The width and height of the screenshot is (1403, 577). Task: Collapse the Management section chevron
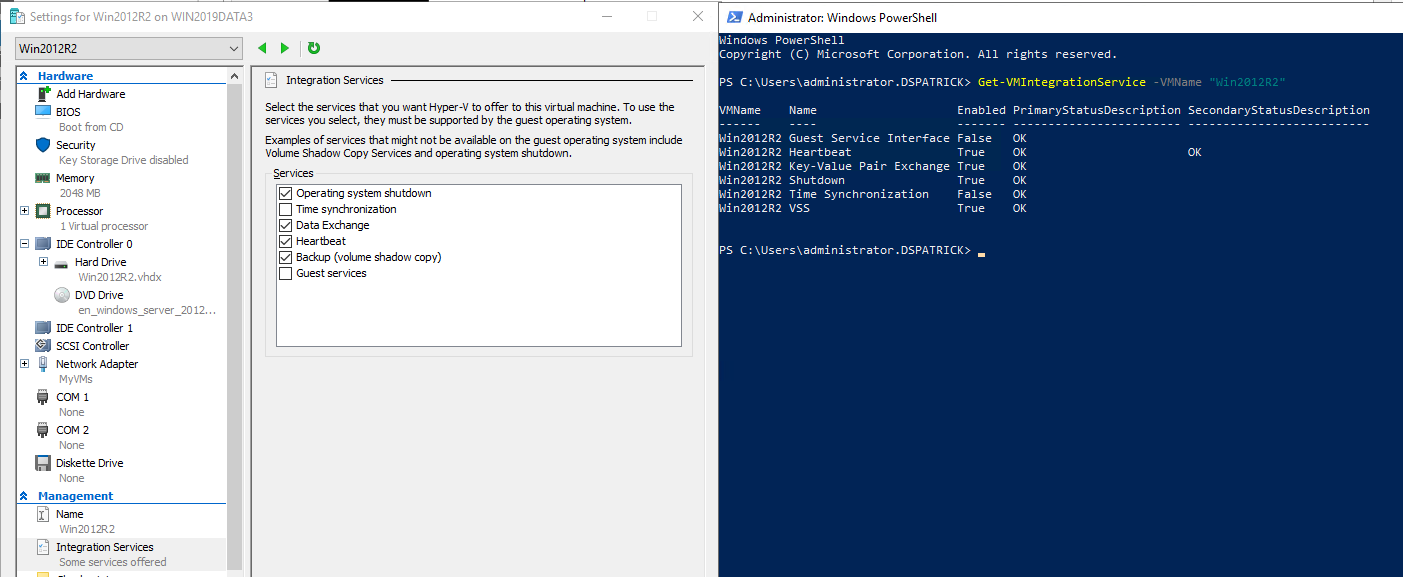pos(23,496)
